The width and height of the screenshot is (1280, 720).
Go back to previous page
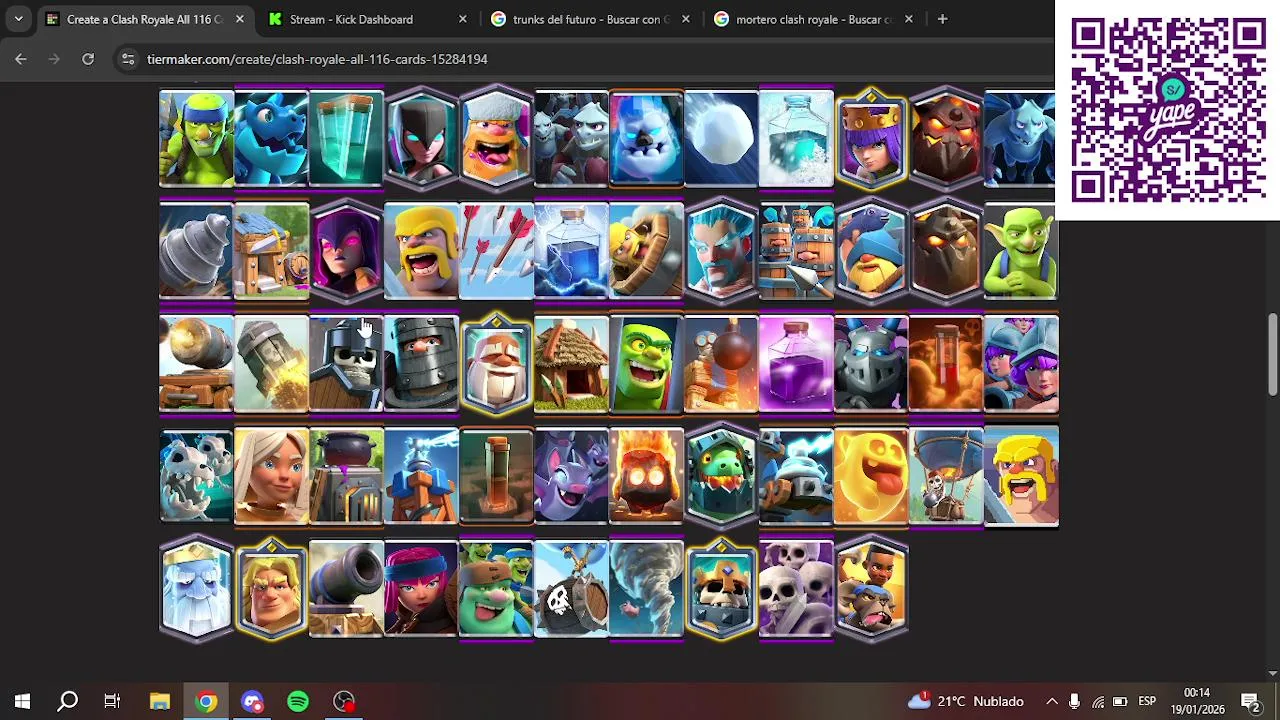pos(21,59)
